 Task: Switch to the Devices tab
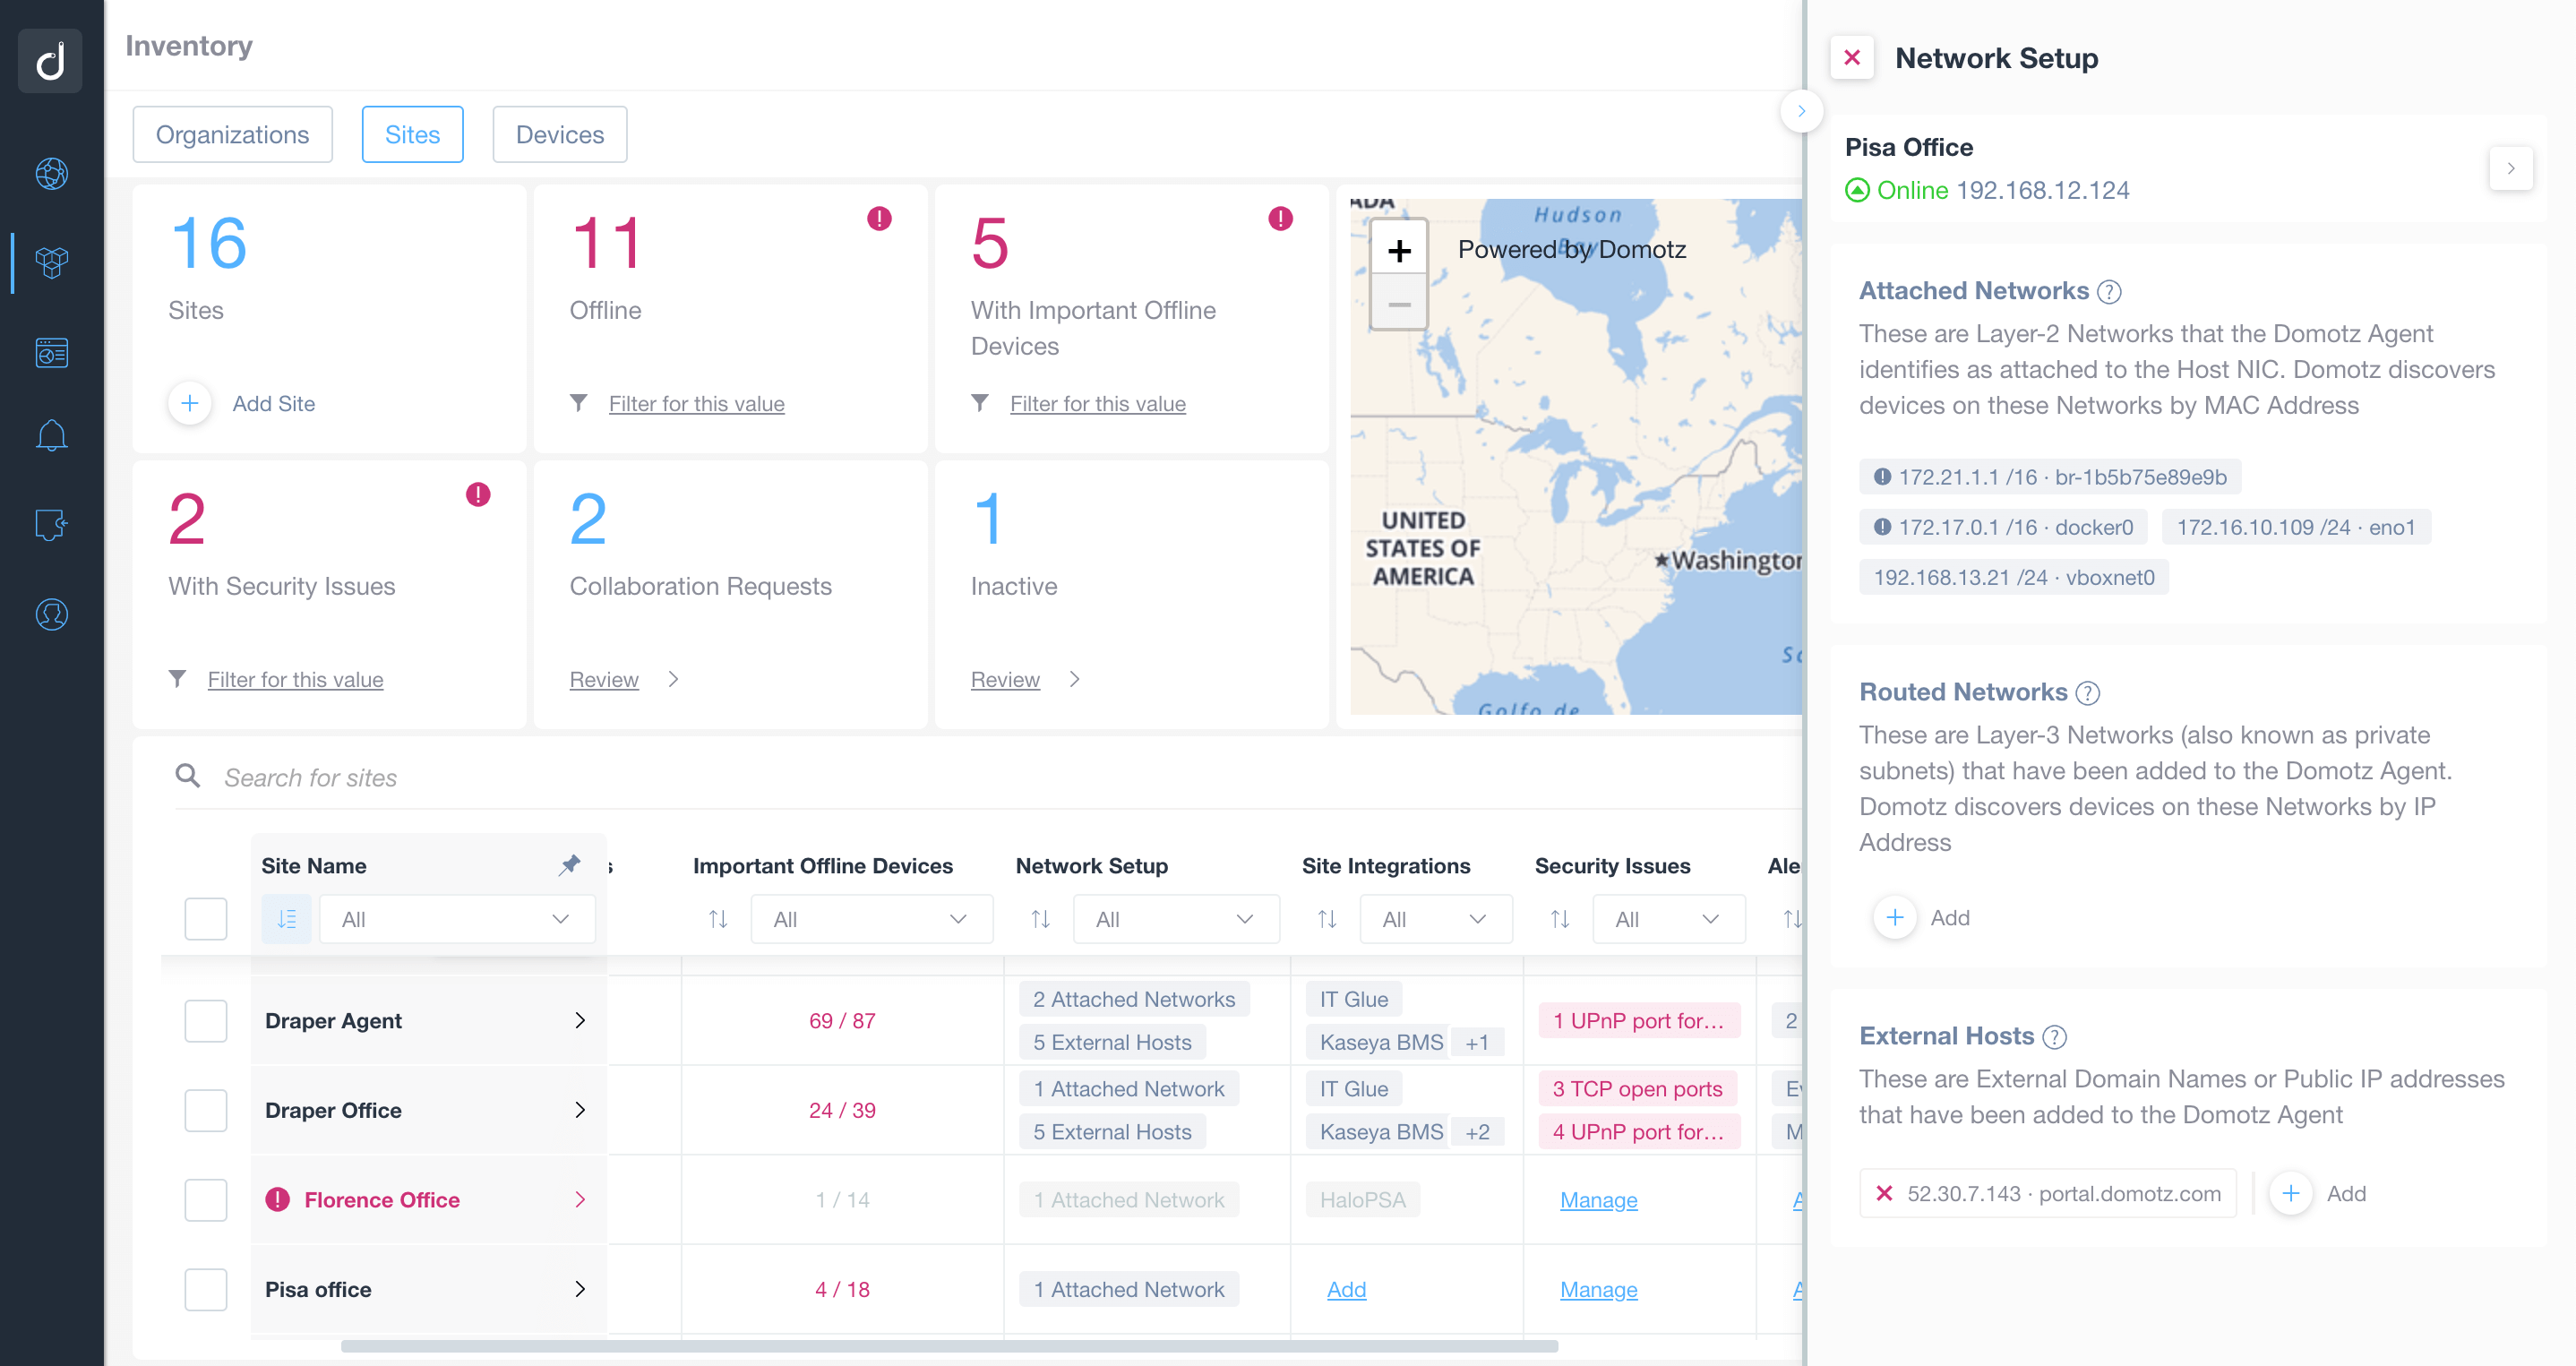click(559, 134)
